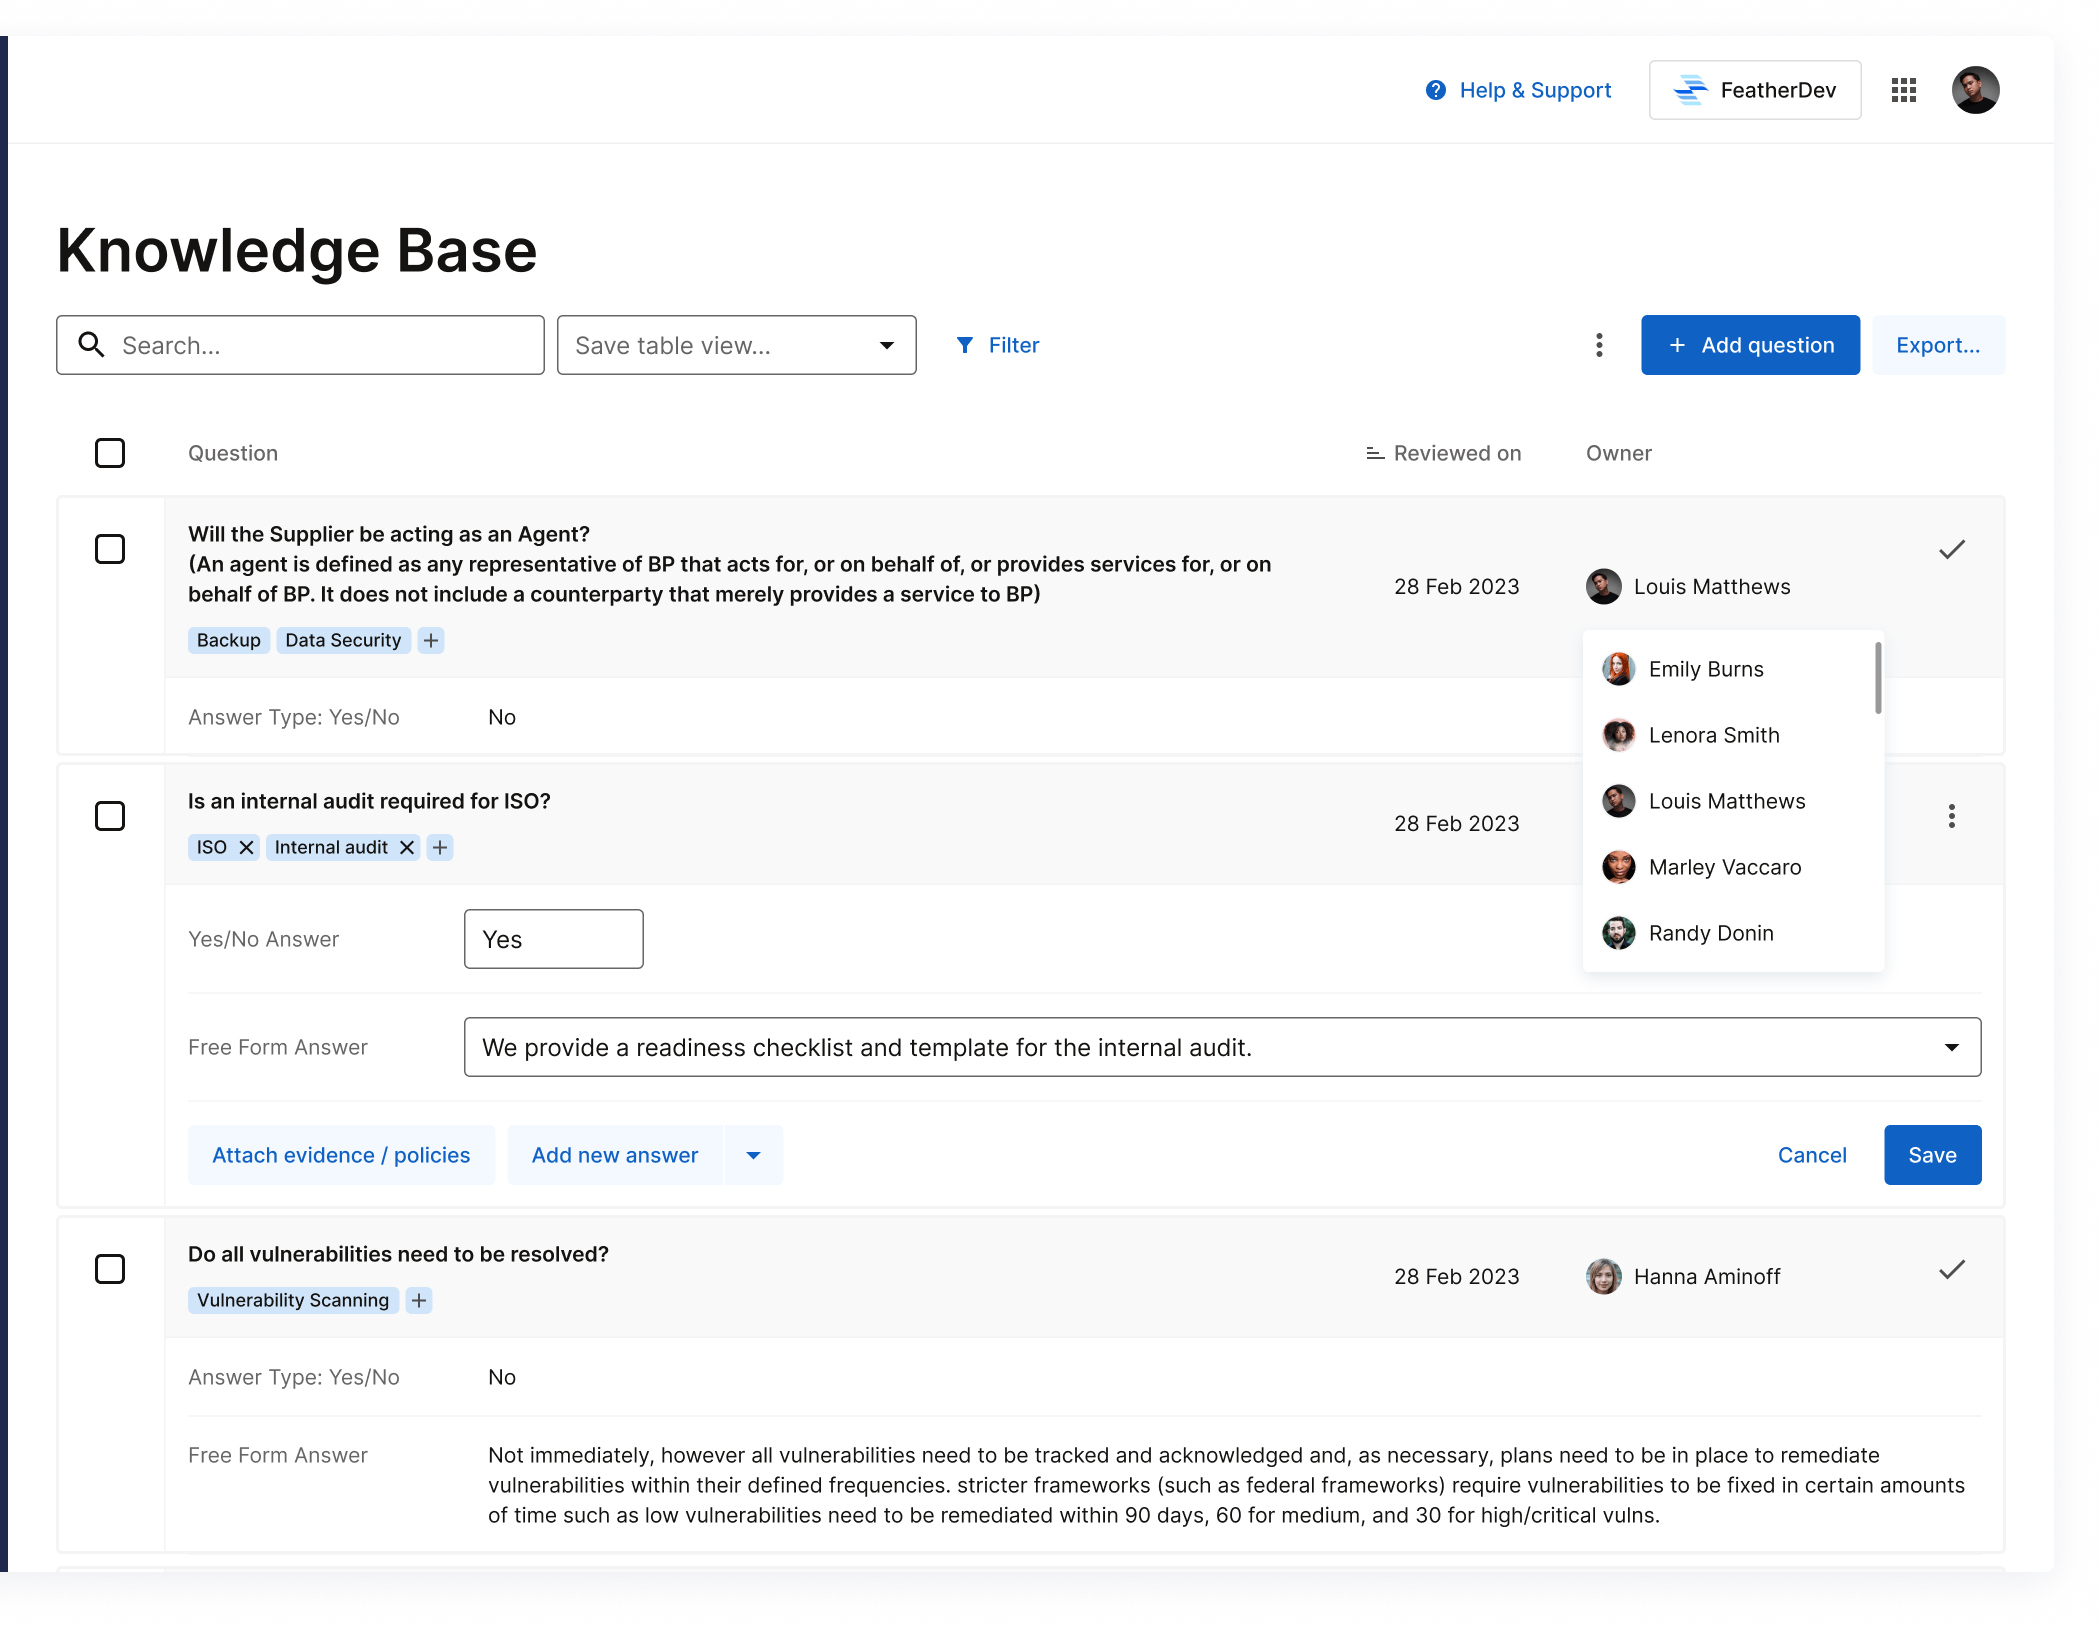
Task: Click the checkmark on the Supplier Agent row
Action: (1951, 549)
